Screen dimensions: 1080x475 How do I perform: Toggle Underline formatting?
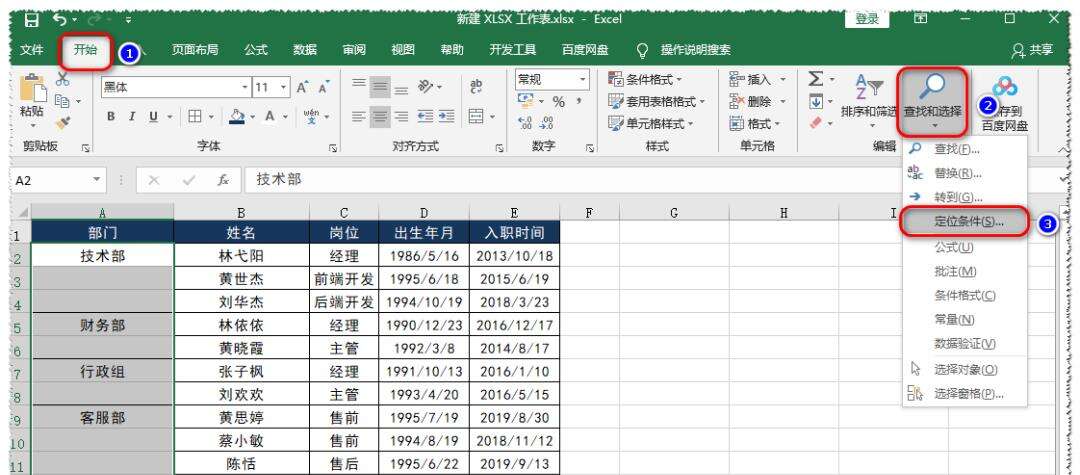(152, 116)
